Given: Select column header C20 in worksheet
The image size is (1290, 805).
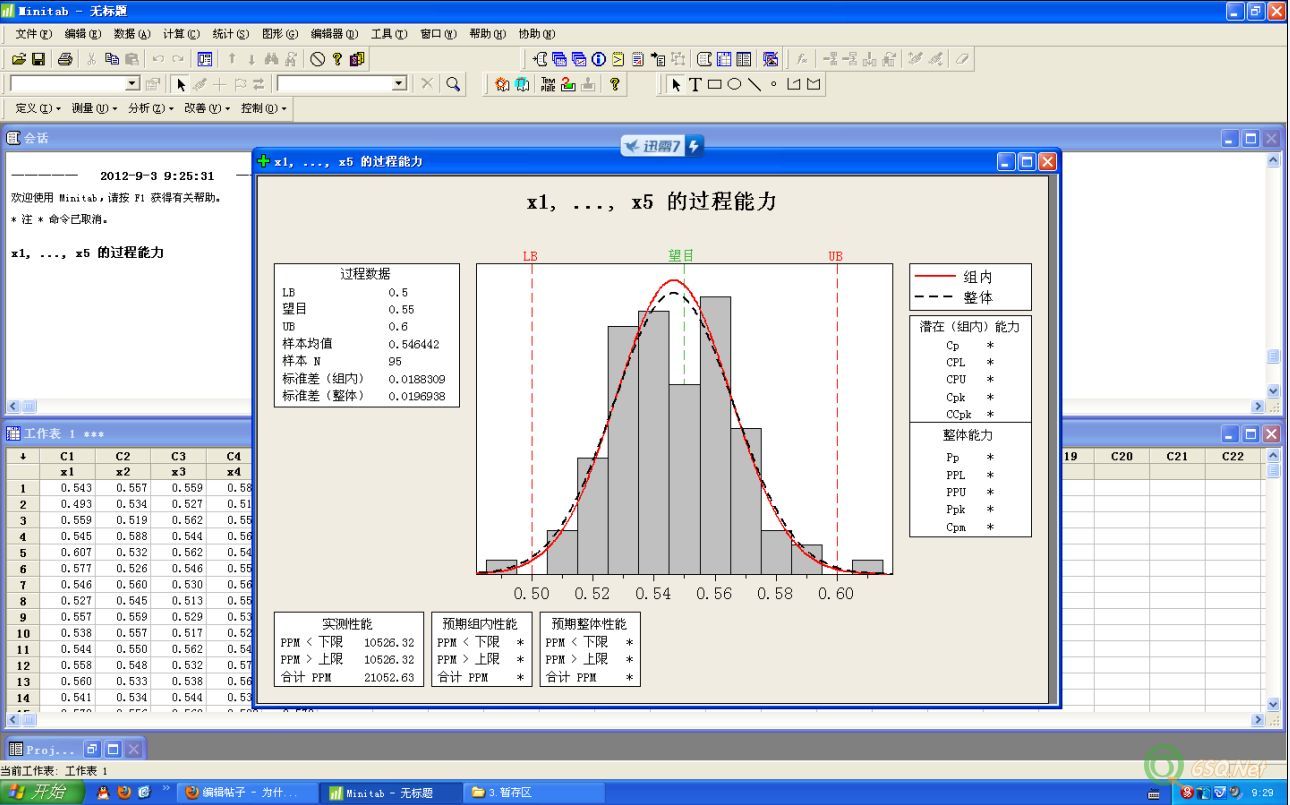Looking at the screenshot, I should (x=1121, y=456).
